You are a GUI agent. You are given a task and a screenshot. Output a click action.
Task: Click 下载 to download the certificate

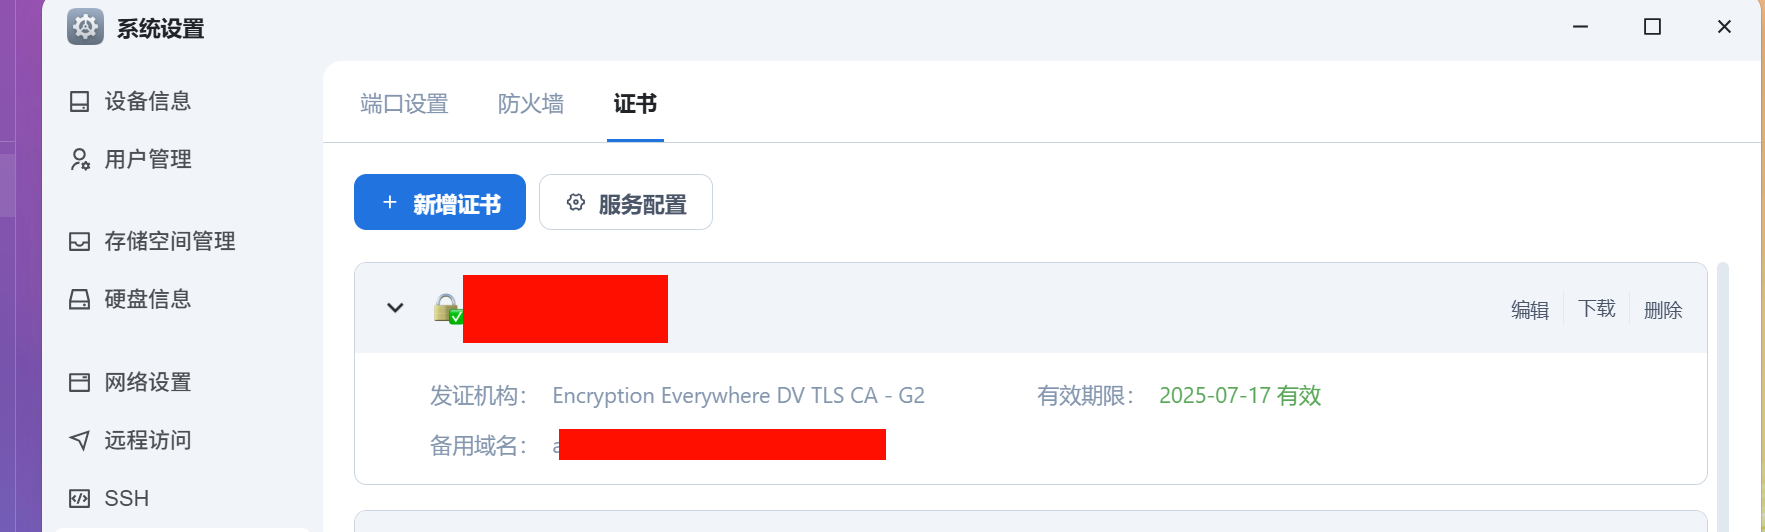tap(1597, 308)
